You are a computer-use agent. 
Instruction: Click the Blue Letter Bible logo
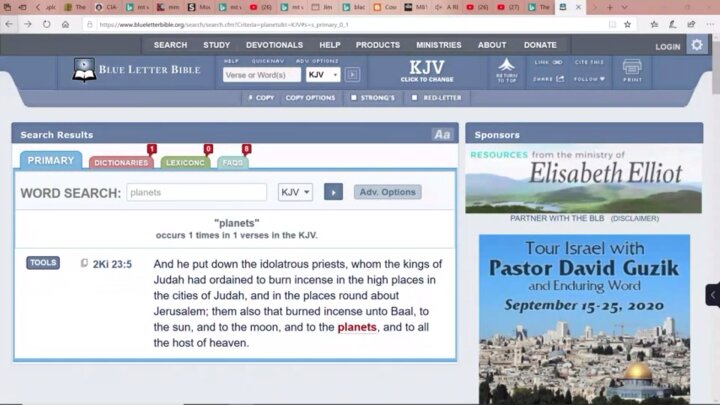tap(138, 70)
